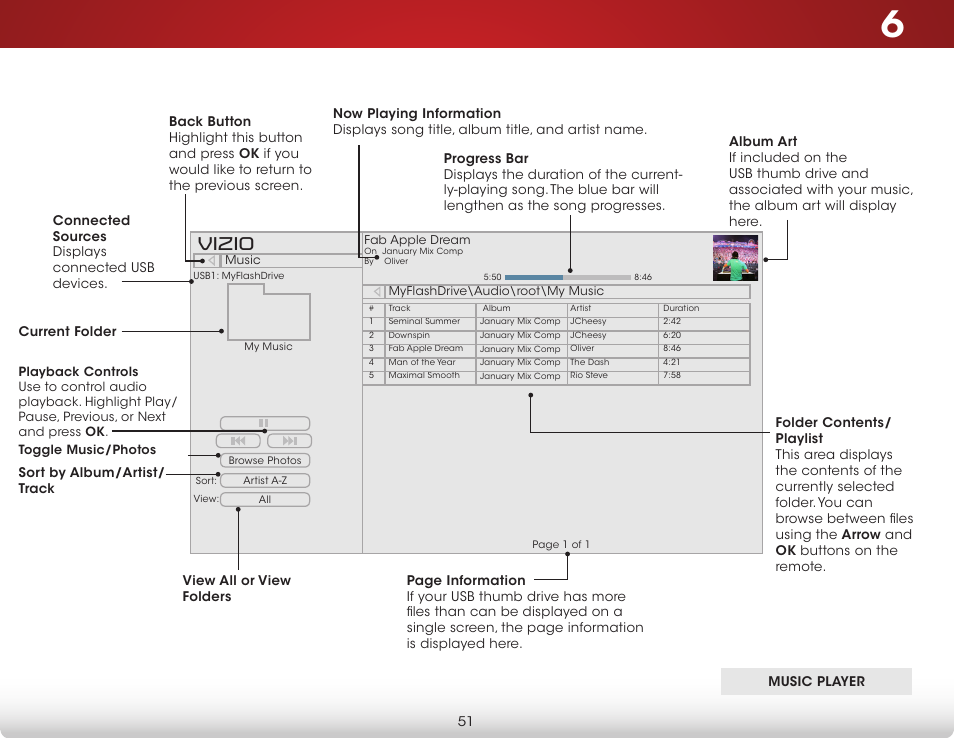Click JCheesy in the Seminal Summer row
This screenshot has width=954, height=738.
pyautogui.click(x=588, y=321)
